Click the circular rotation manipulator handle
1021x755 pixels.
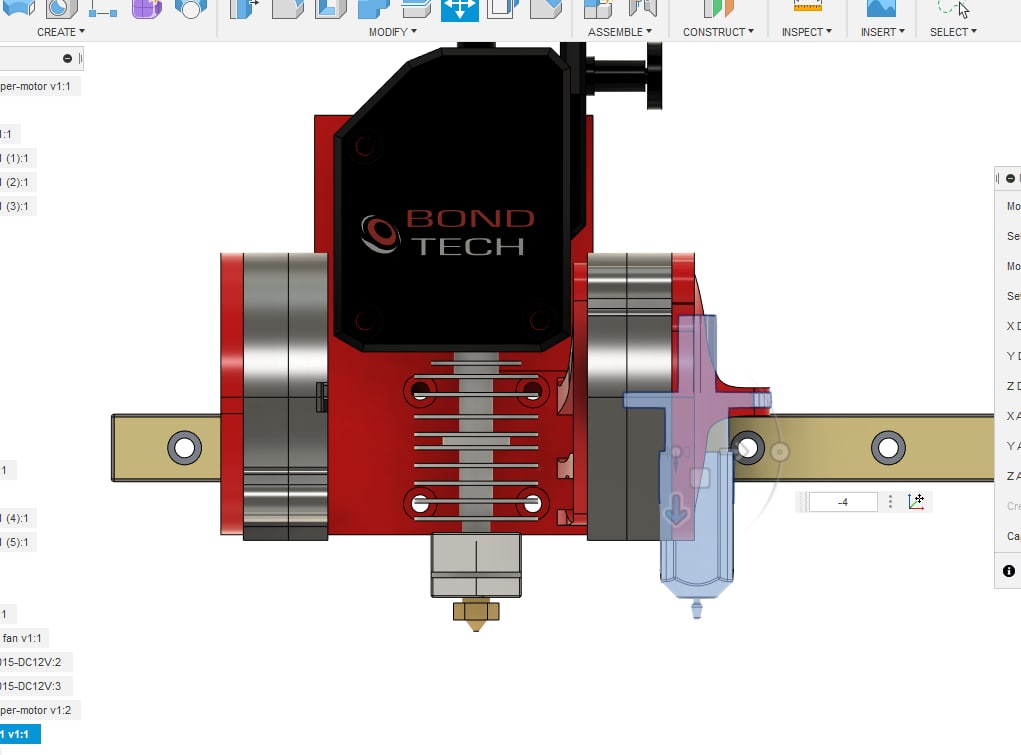click(779, 451)
